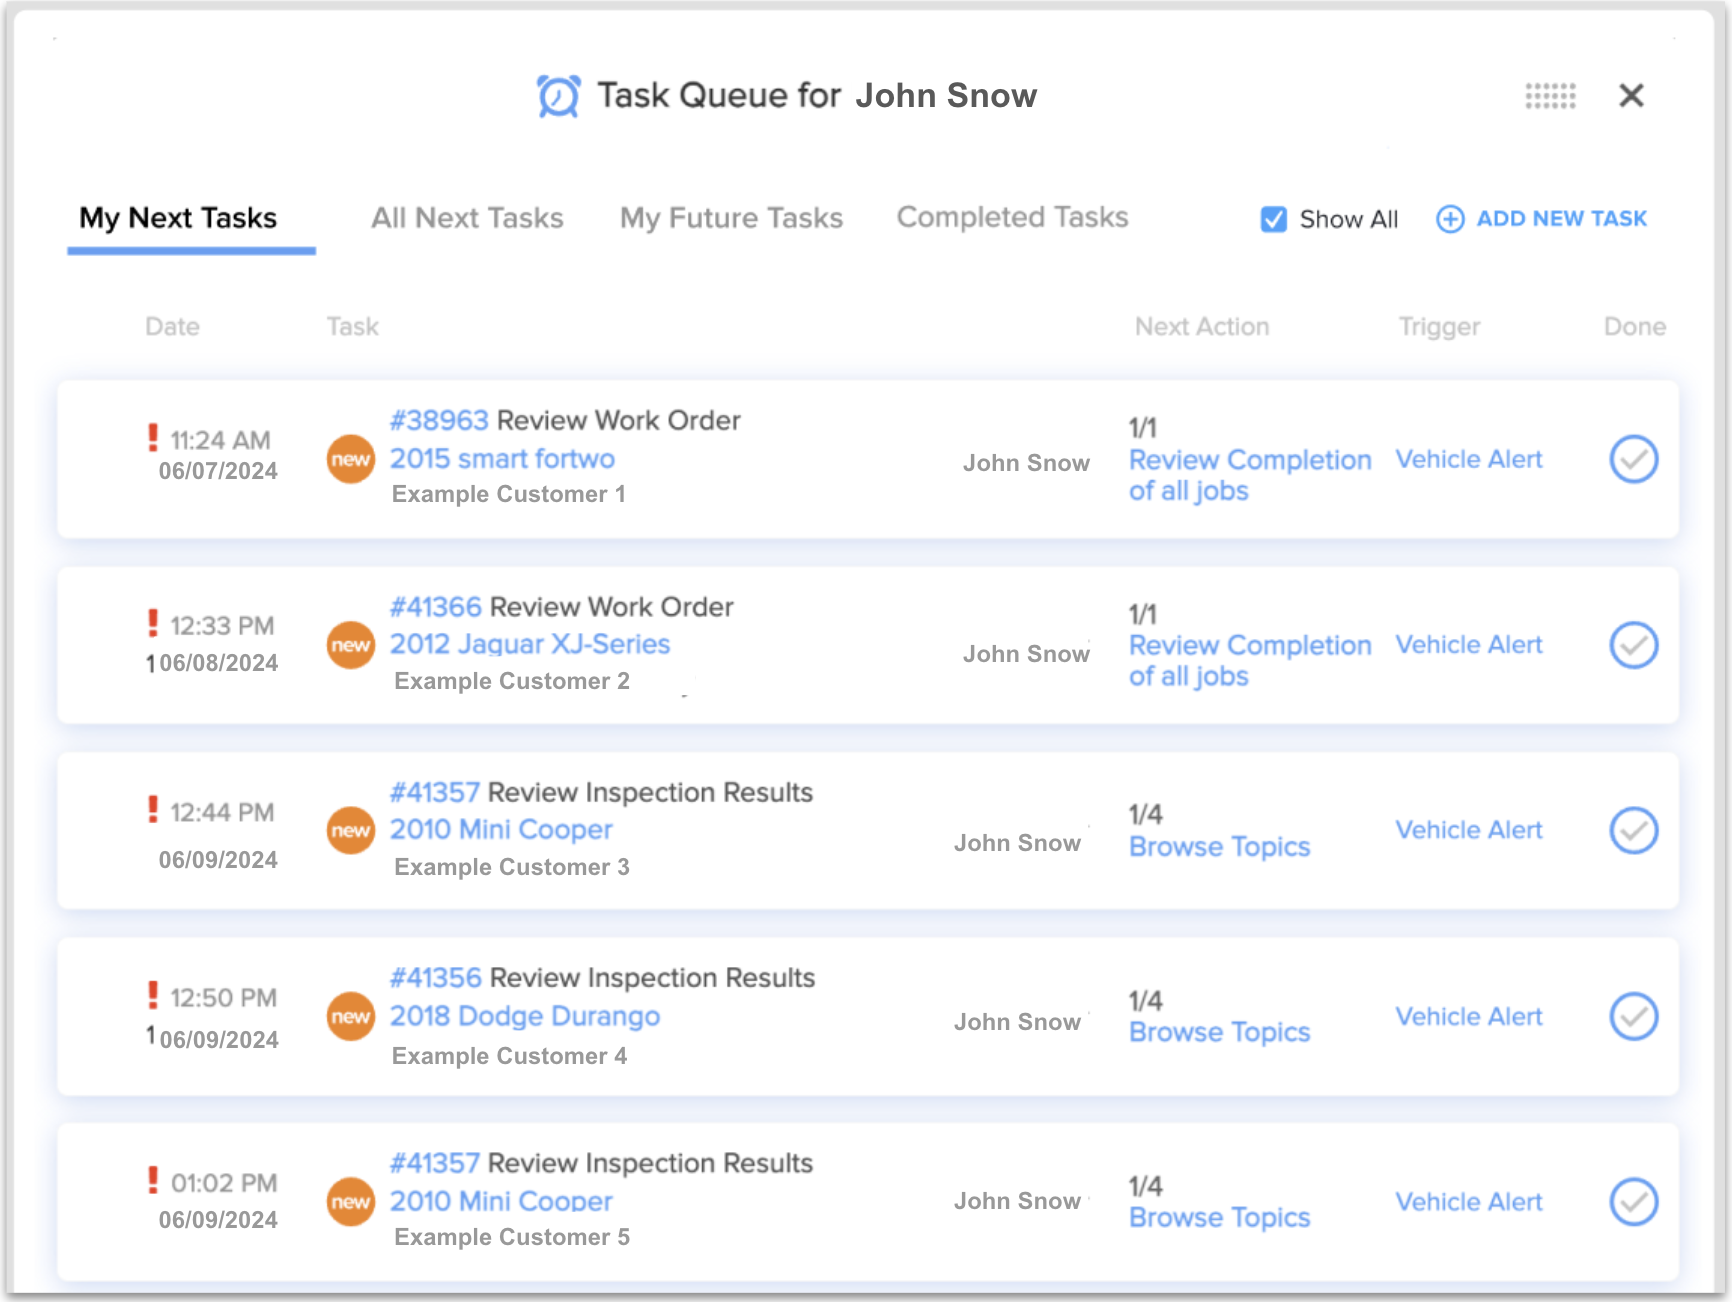Click Review Completion of all jobs for #38963
Viewport: 1732px width, 1302px height.
point(1250,475)
